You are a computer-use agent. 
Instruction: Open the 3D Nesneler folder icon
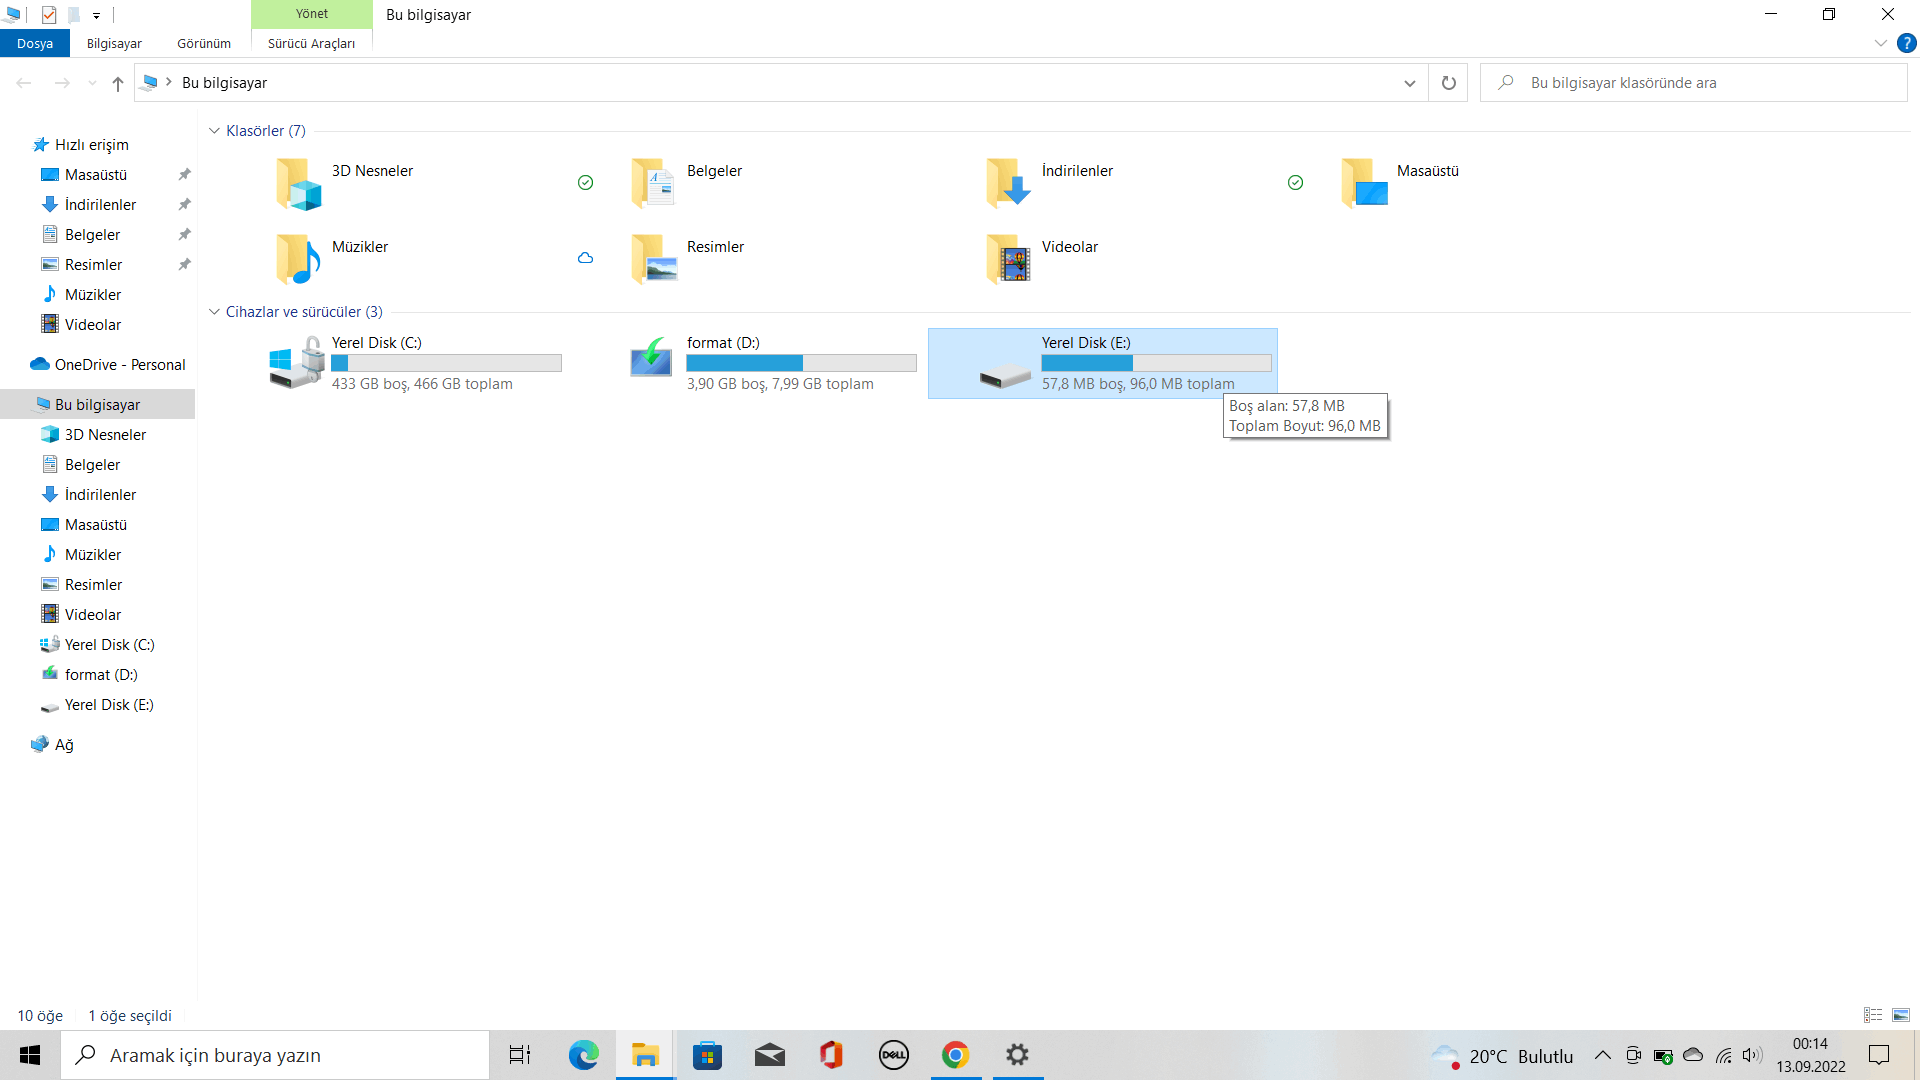point(298,184)
